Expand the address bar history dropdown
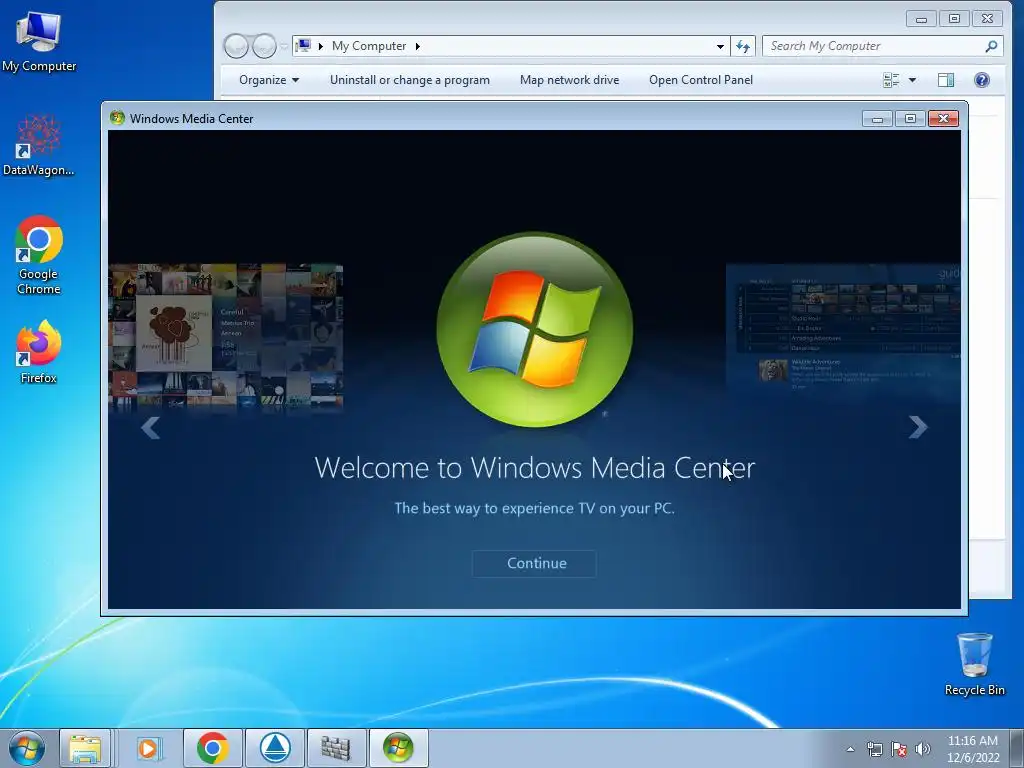This screenshot has height=768, width=1024. 720,46
